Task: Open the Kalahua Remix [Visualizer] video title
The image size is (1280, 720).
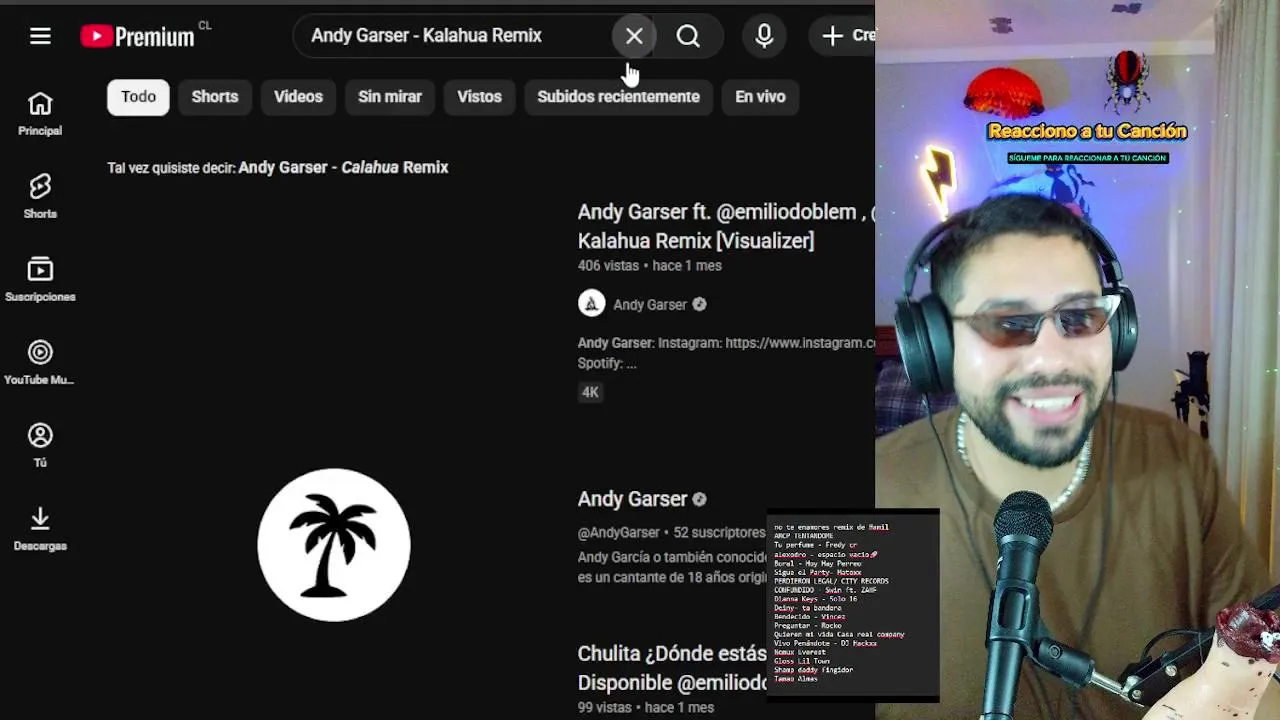Action: tap(726, 226)
